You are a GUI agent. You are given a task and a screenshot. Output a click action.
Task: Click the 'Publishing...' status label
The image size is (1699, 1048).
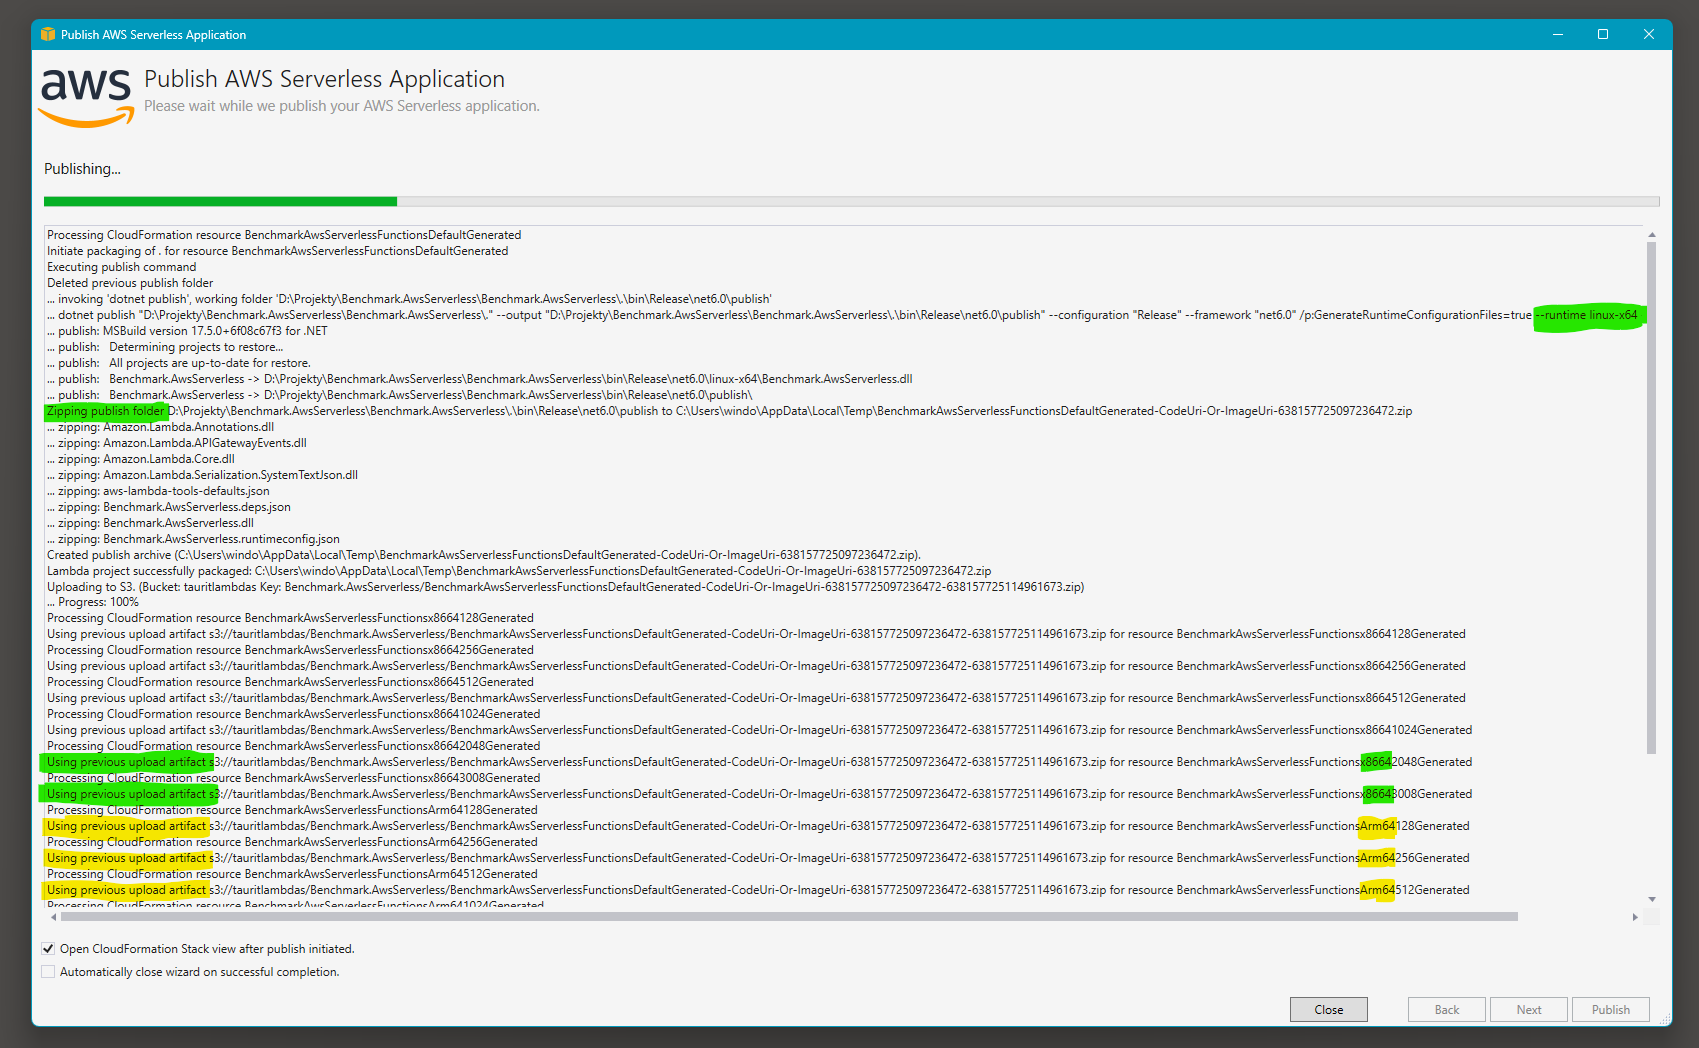pyautogui.click(x=82, y=169)
